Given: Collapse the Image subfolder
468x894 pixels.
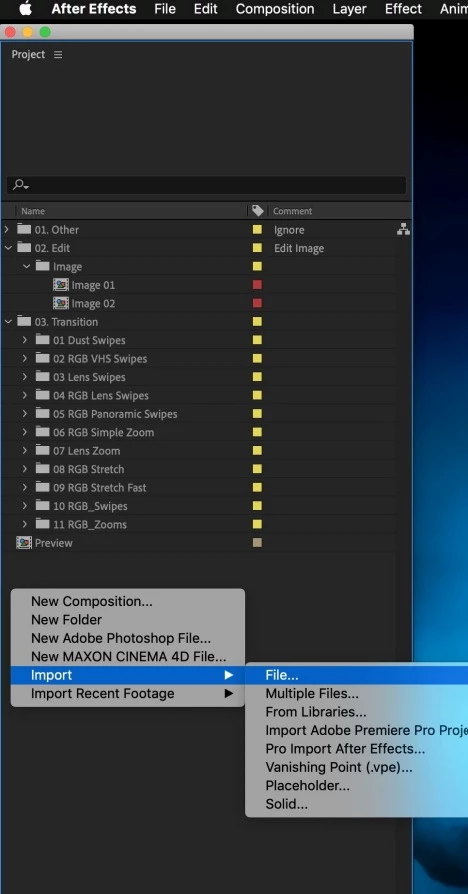Looking at the screenshot, I should (x=26, y=266).
